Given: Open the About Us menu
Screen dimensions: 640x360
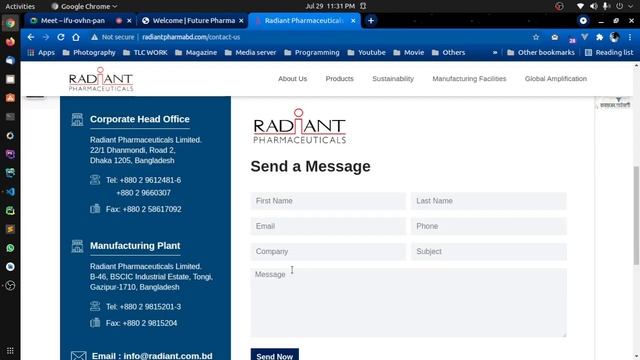Looking at the screenshot, I should click(293, 79).
